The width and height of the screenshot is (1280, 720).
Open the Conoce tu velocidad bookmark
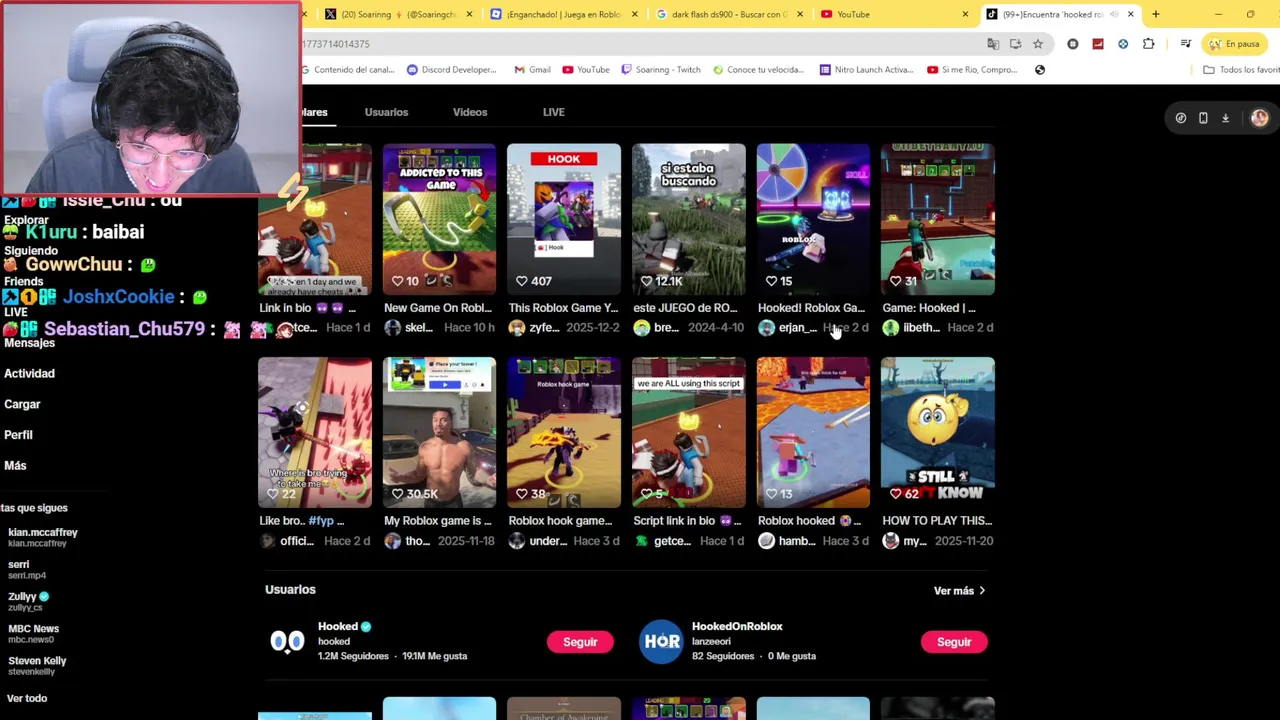point(758,70)
